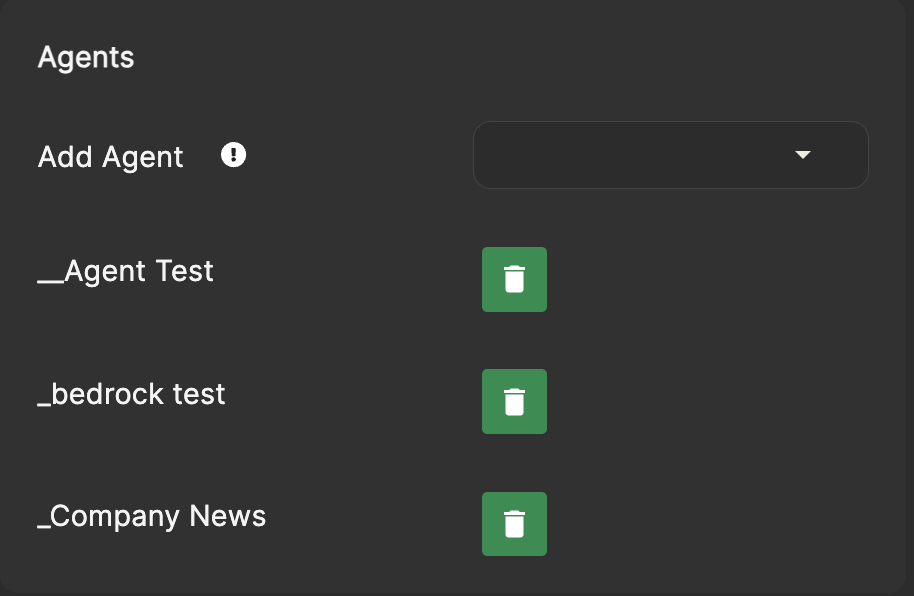The width and height of the screenshot is (914, 596).
Task: Delete the _Company News agent
Action: pos(514,524)
